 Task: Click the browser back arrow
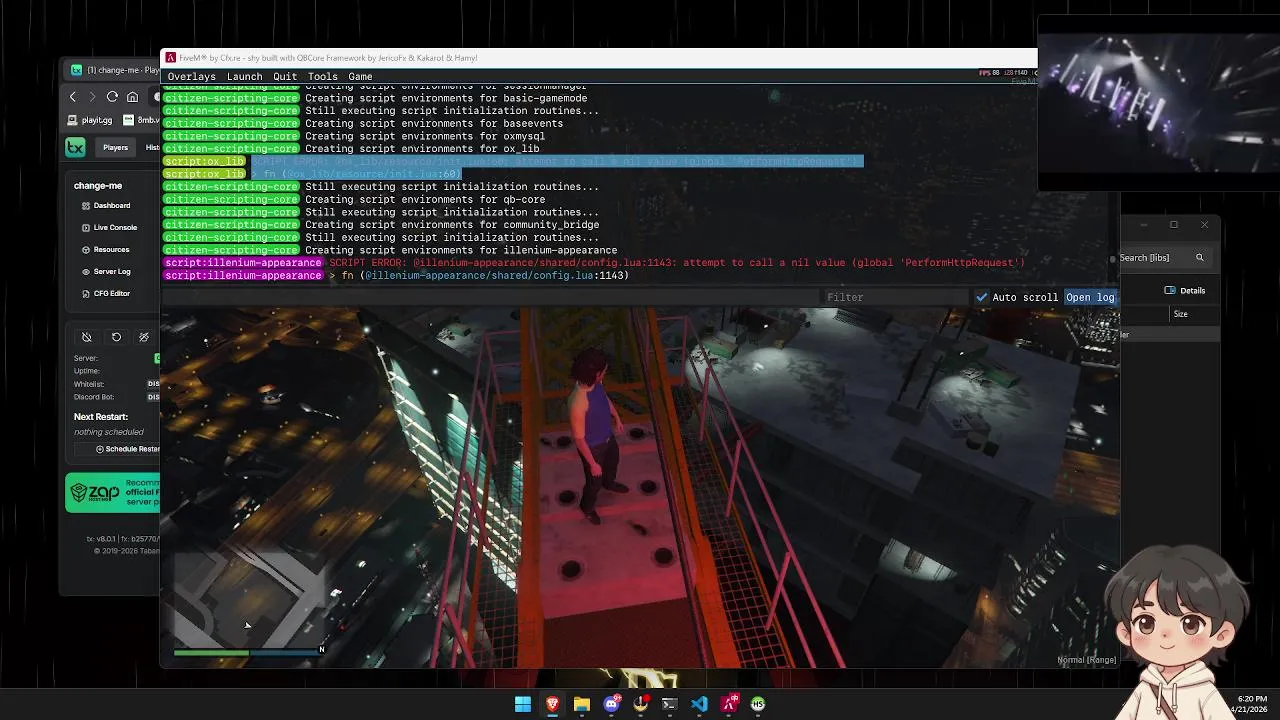pyautogui.click(x=73, y=96)
